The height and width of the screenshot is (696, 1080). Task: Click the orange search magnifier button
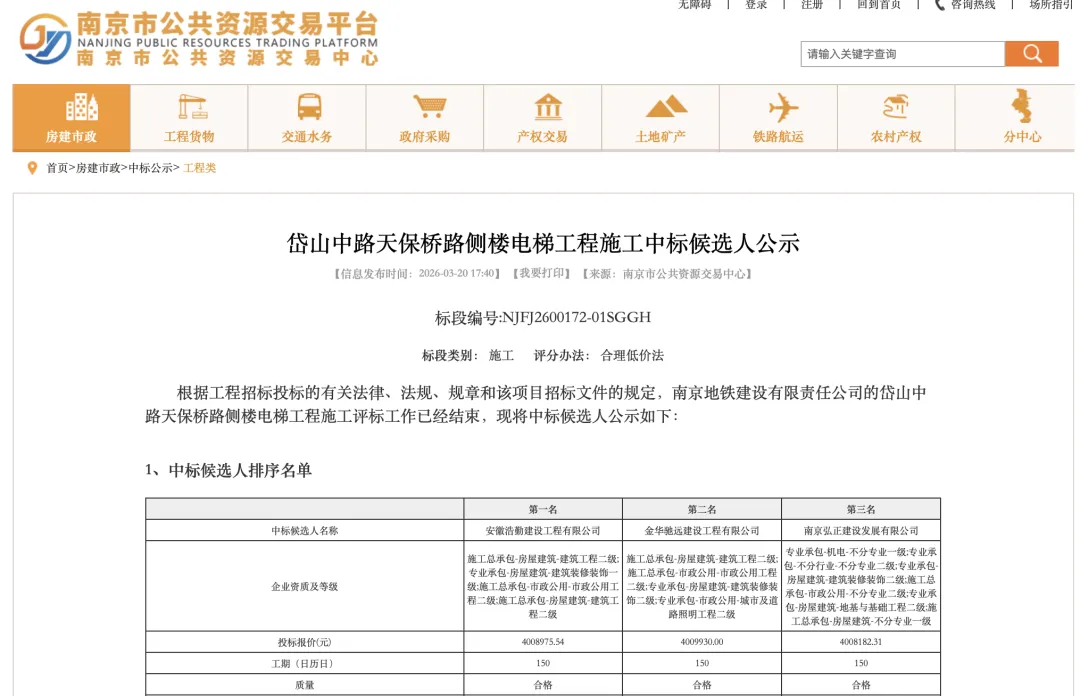click(1031, 54)
